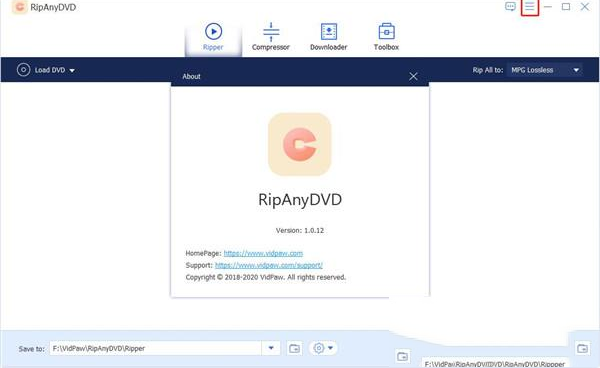Open the vidpaw.com support link
600x368 pixels.
(x=269, y=265)
